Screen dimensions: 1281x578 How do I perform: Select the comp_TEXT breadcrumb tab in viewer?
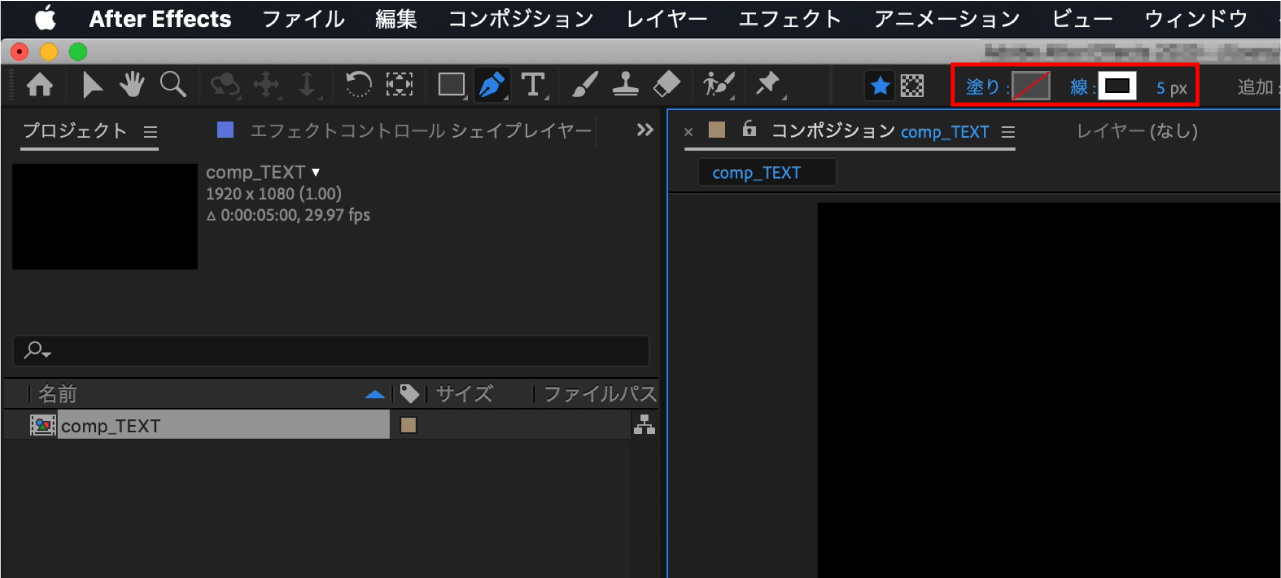757,173
